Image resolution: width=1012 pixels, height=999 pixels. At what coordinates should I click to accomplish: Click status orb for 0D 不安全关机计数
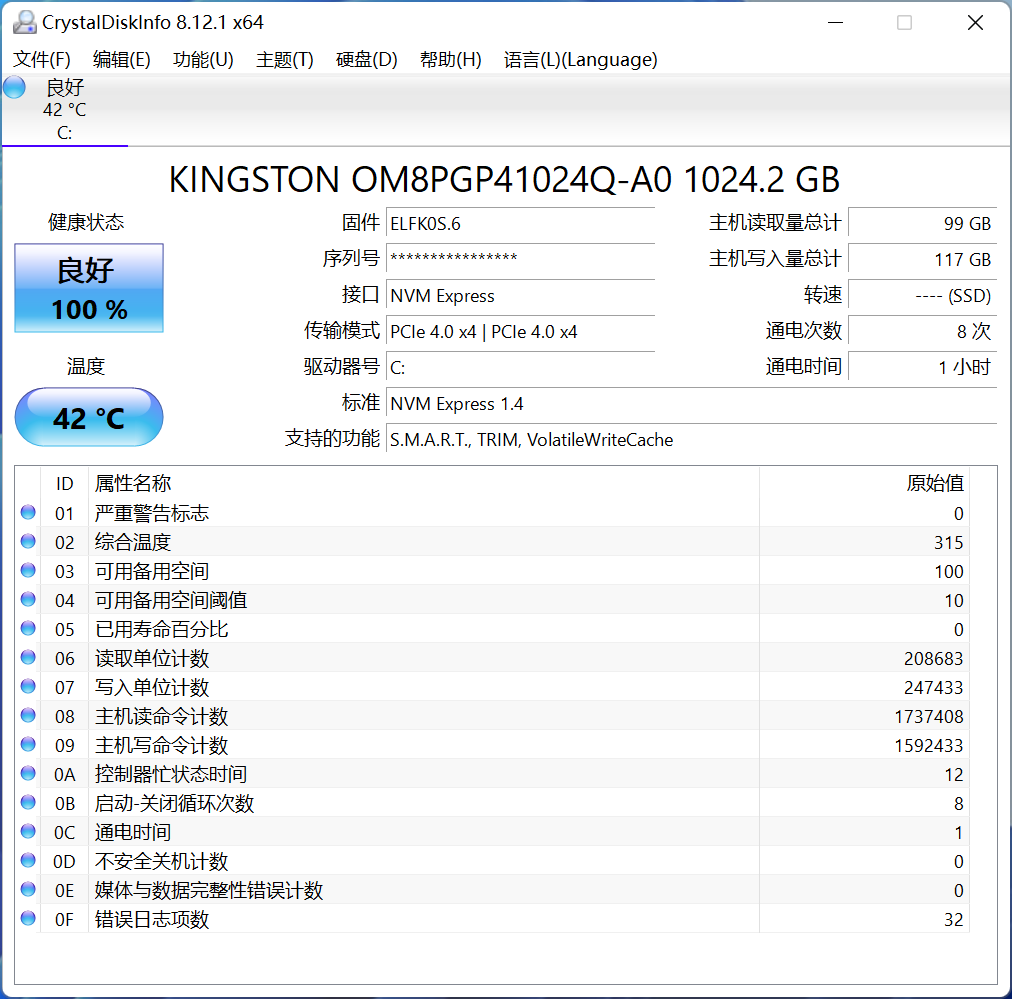pos(28,860)
